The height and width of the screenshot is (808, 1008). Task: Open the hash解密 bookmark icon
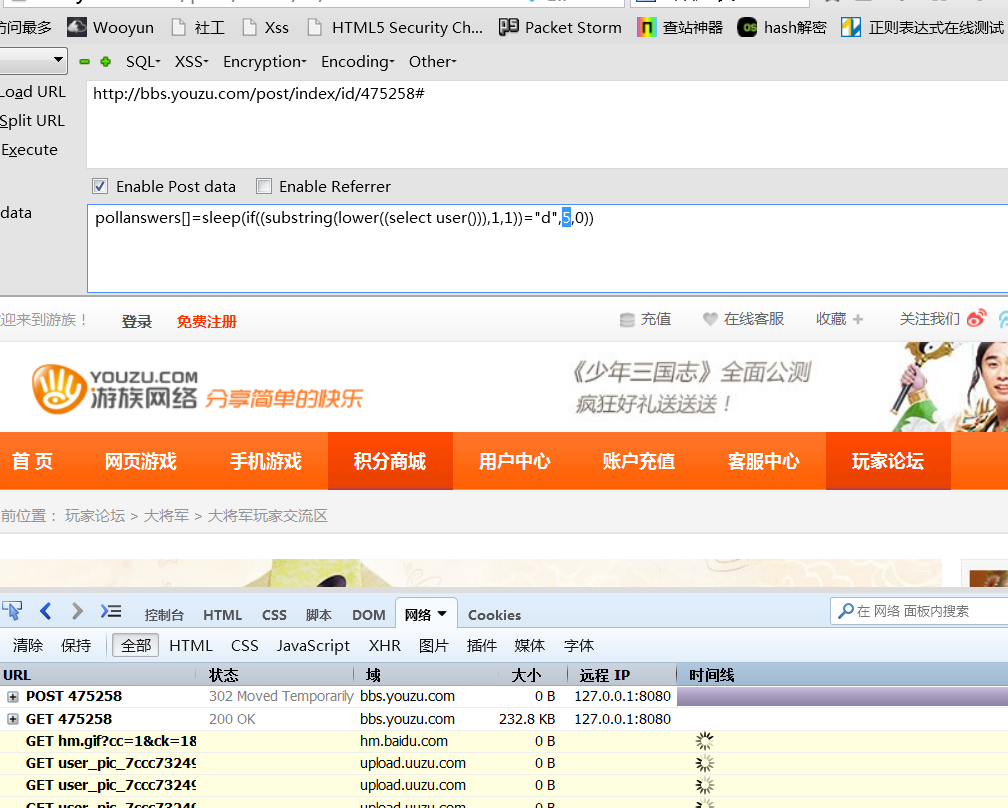747,28
